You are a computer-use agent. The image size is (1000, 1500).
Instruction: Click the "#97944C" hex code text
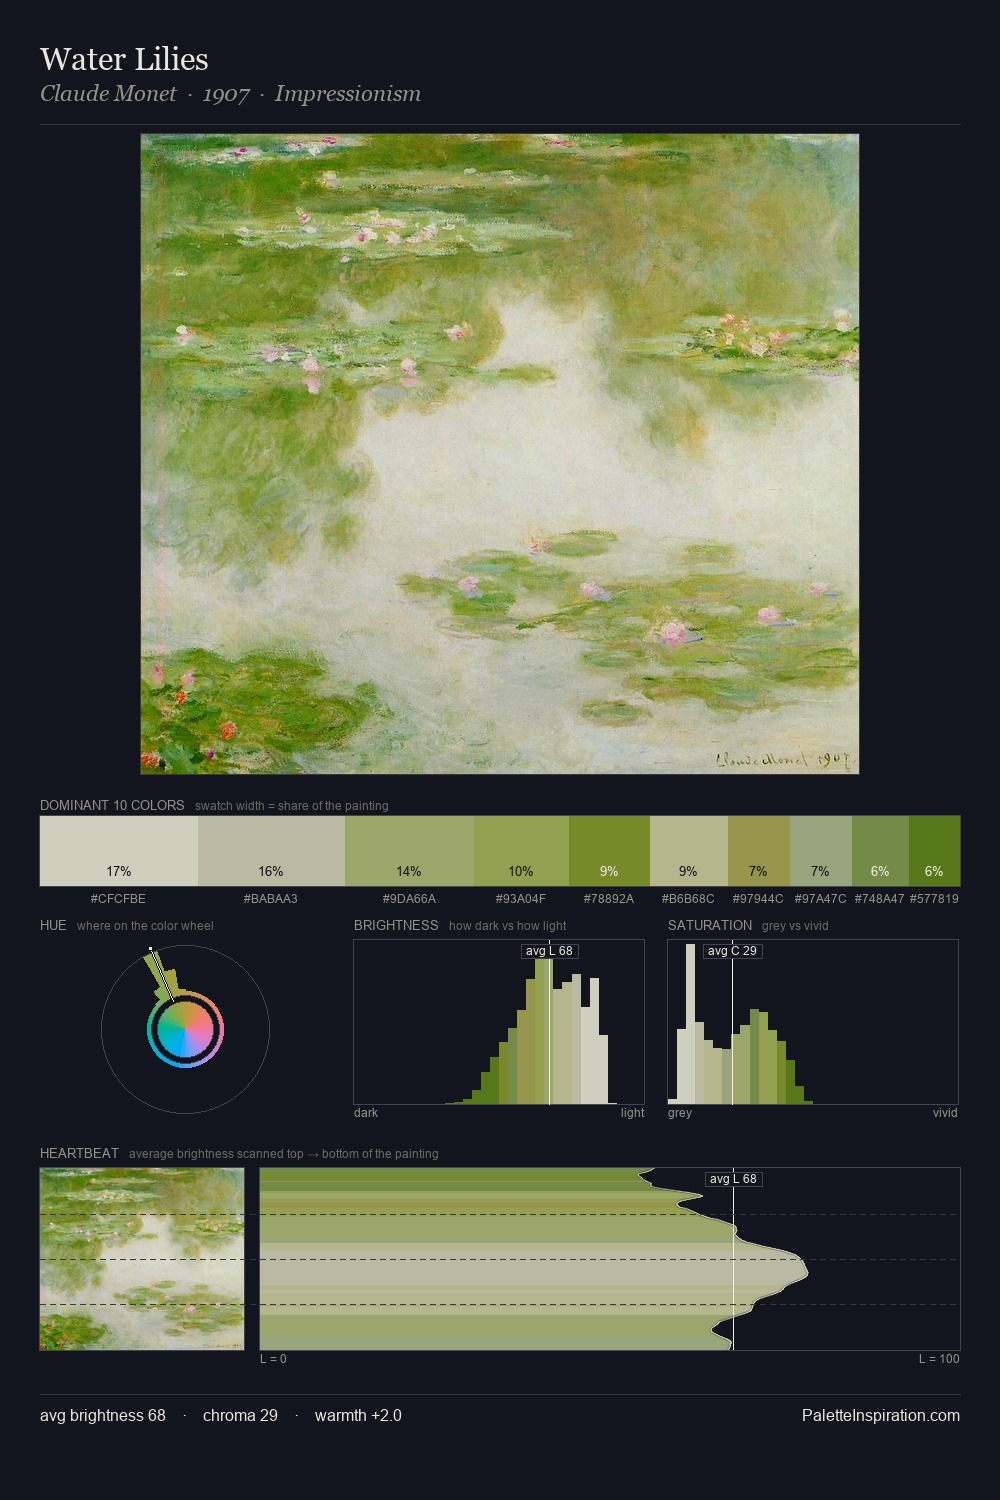pyautogui.click(x=758, y=899)
